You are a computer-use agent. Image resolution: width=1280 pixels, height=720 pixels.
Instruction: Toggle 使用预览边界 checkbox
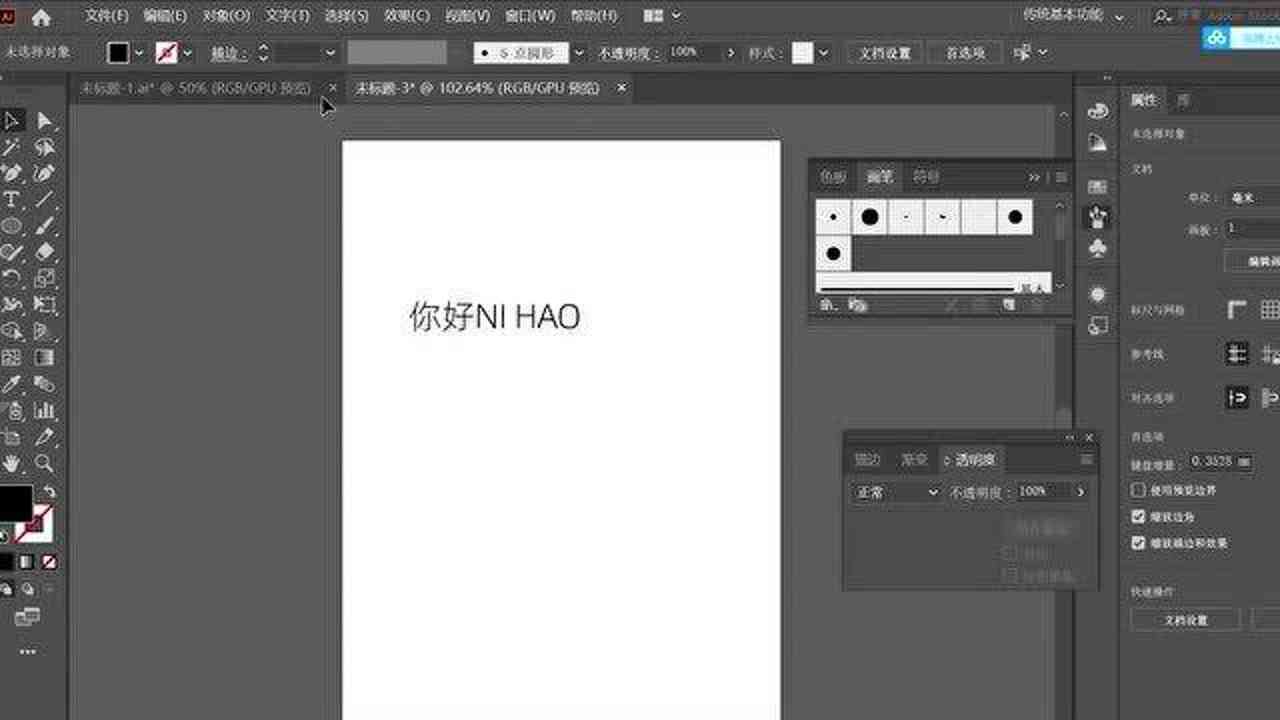point(1138,491)
